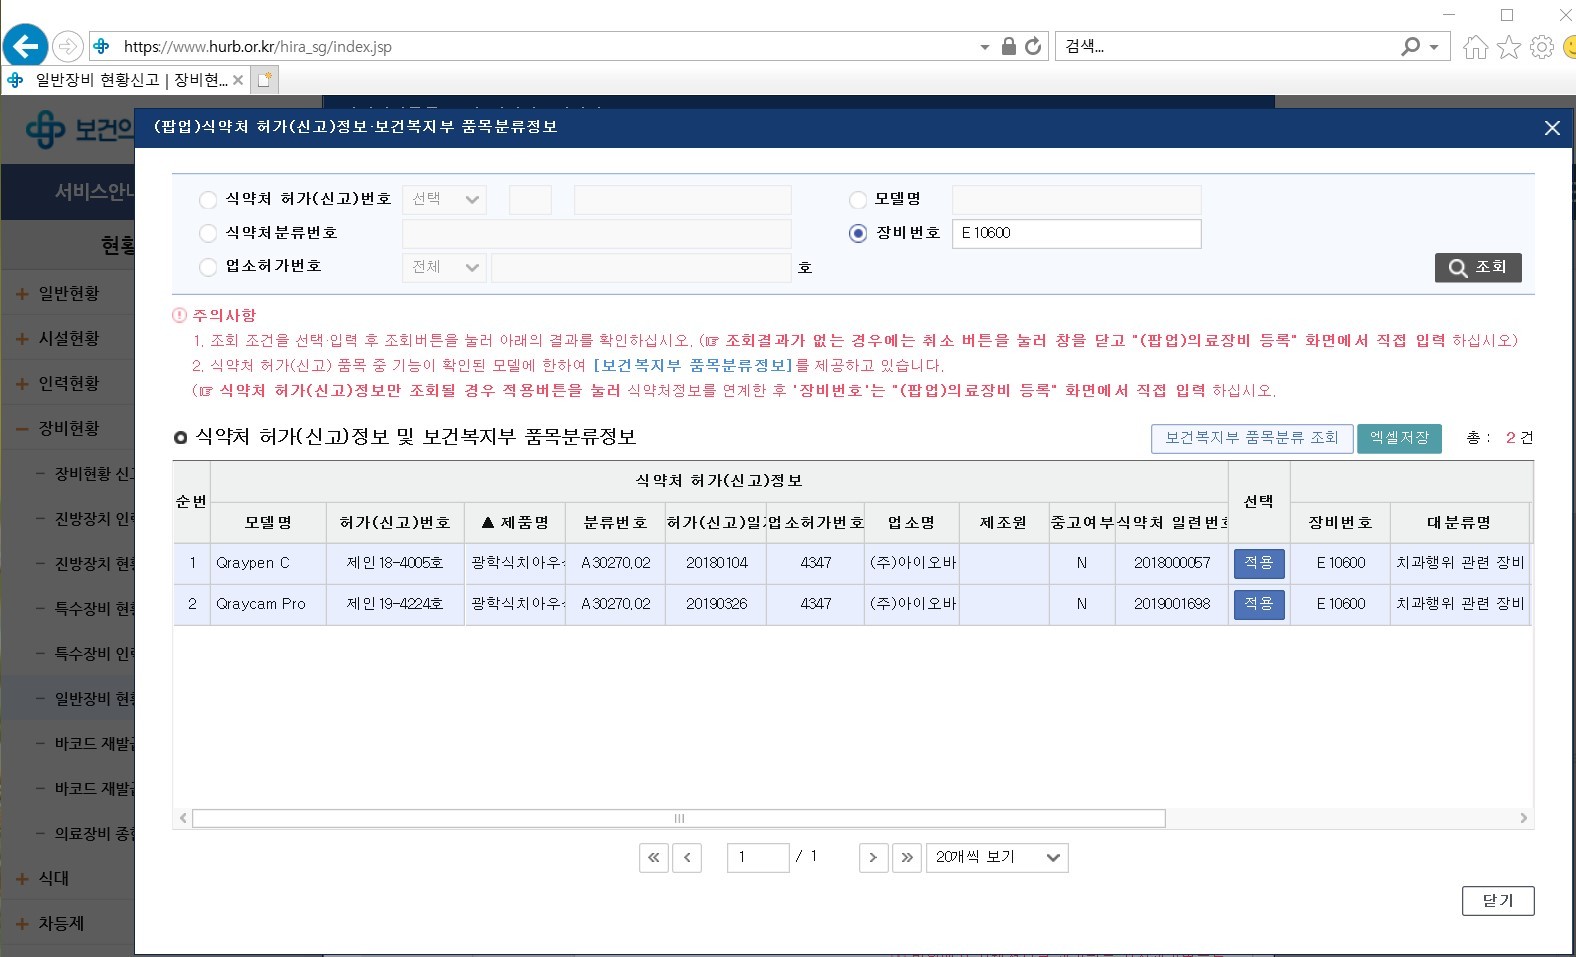Select 식약처 허가(신고)번호 radio button

pyautogui.click(x=208, y=200)
